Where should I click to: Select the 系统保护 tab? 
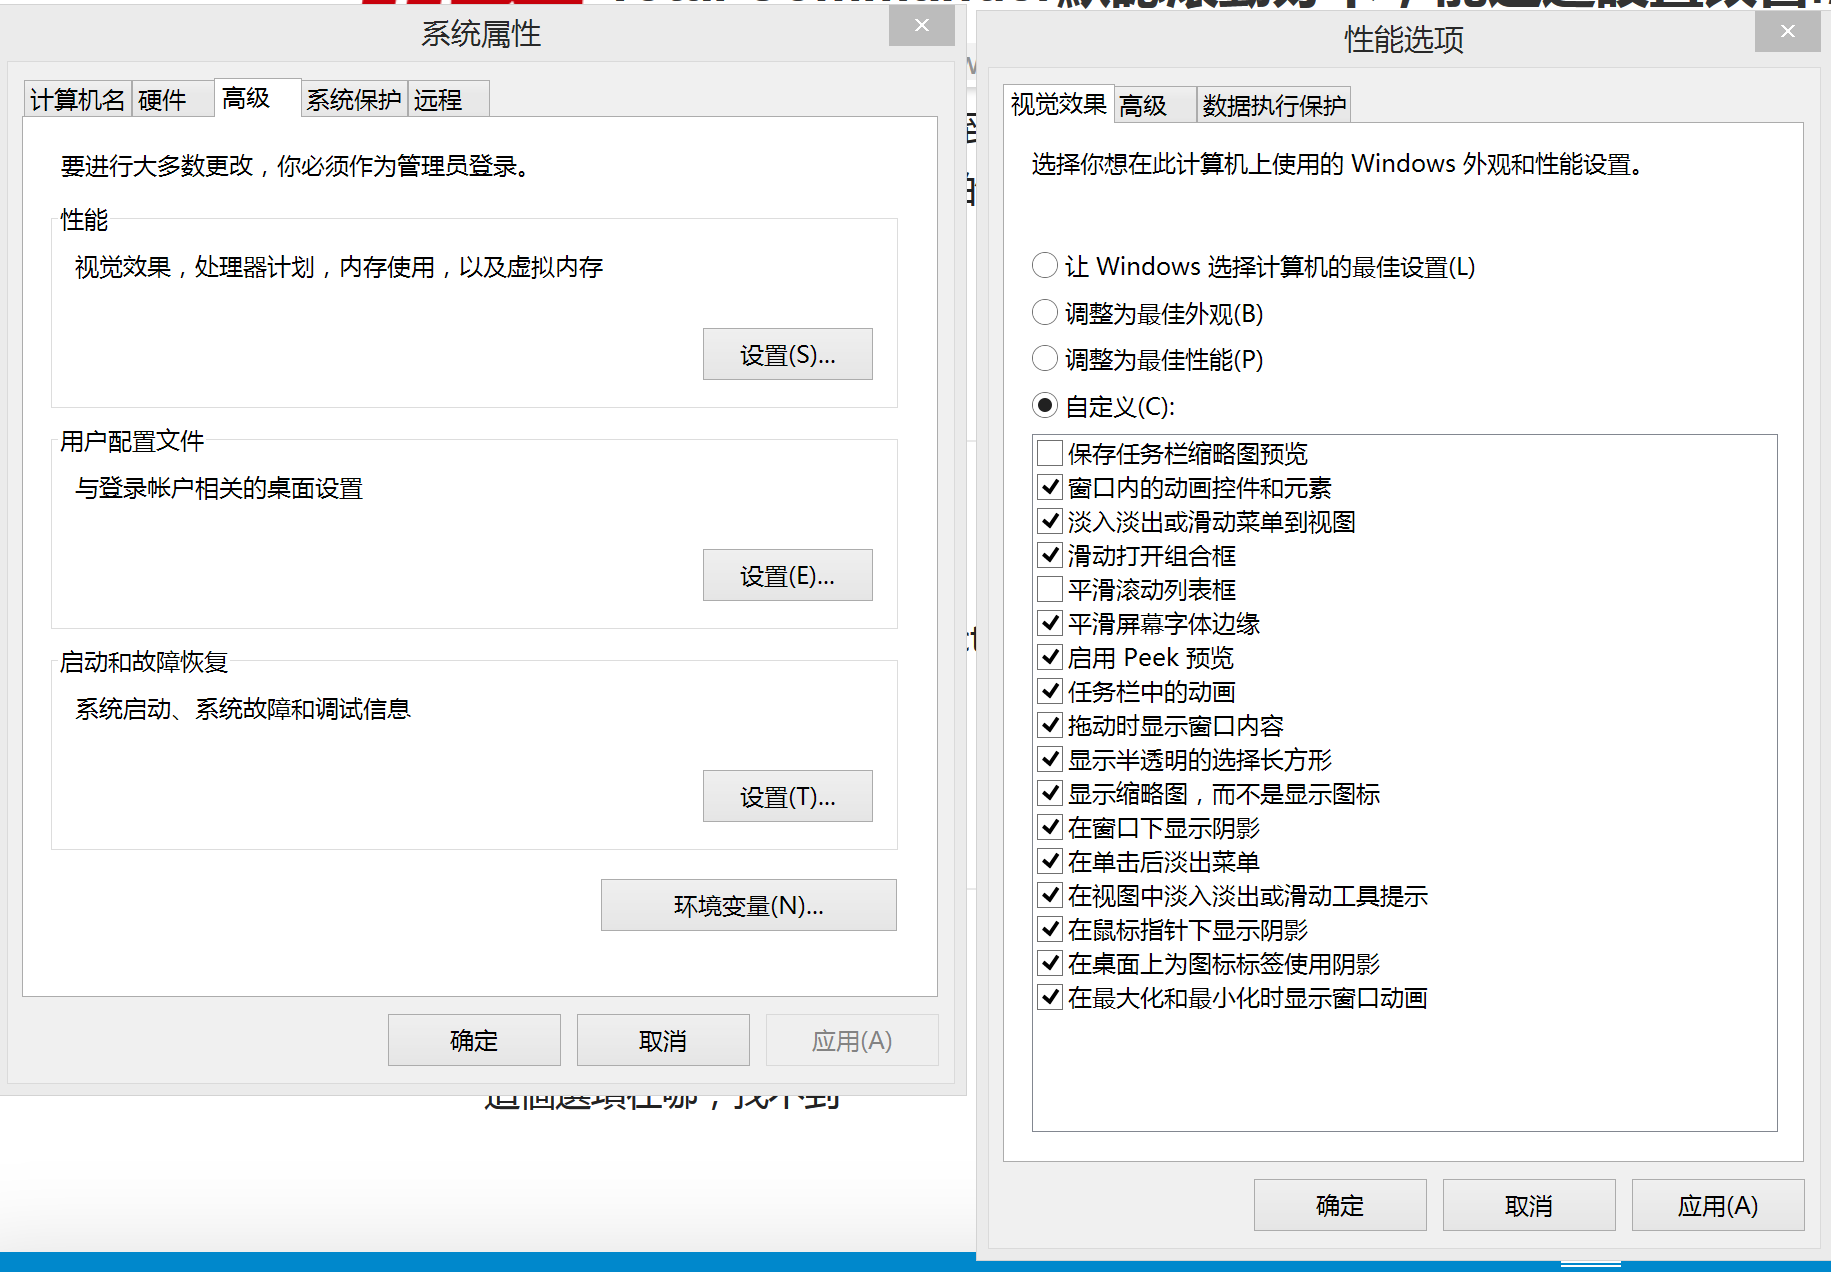tap(353, 100)
